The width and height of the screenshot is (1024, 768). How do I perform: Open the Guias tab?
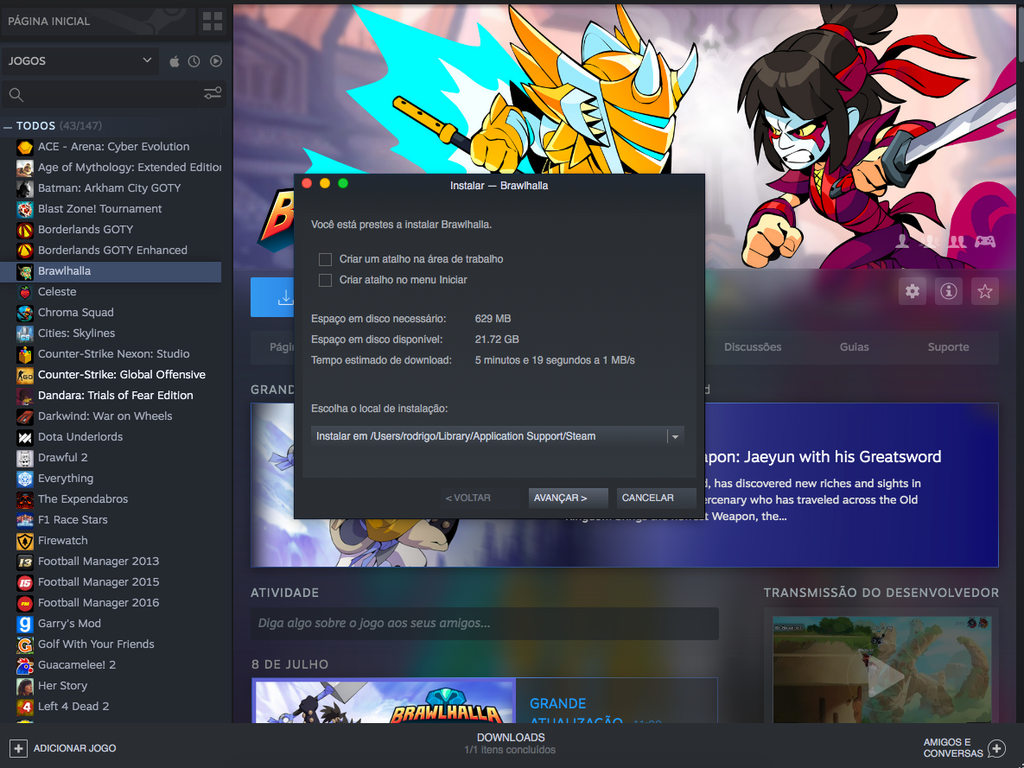click(854, 347)
